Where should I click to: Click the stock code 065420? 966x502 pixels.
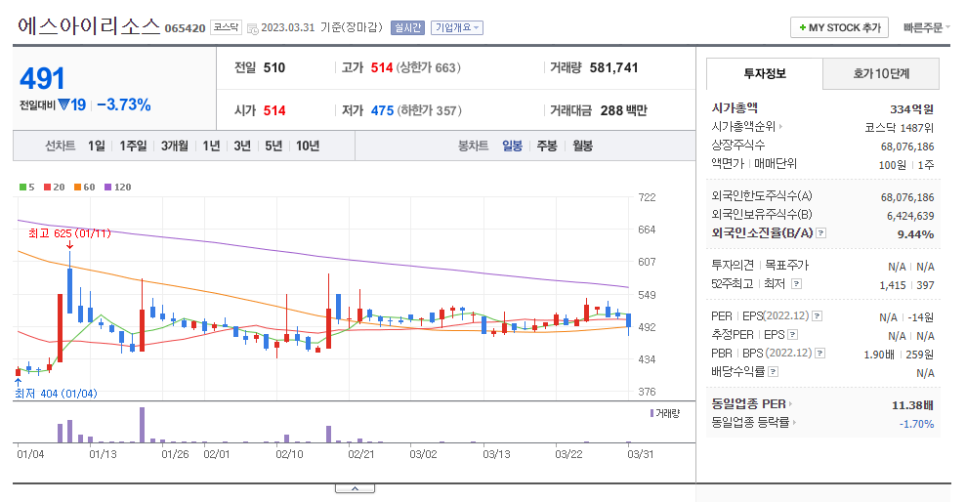(x=185, y=28)
